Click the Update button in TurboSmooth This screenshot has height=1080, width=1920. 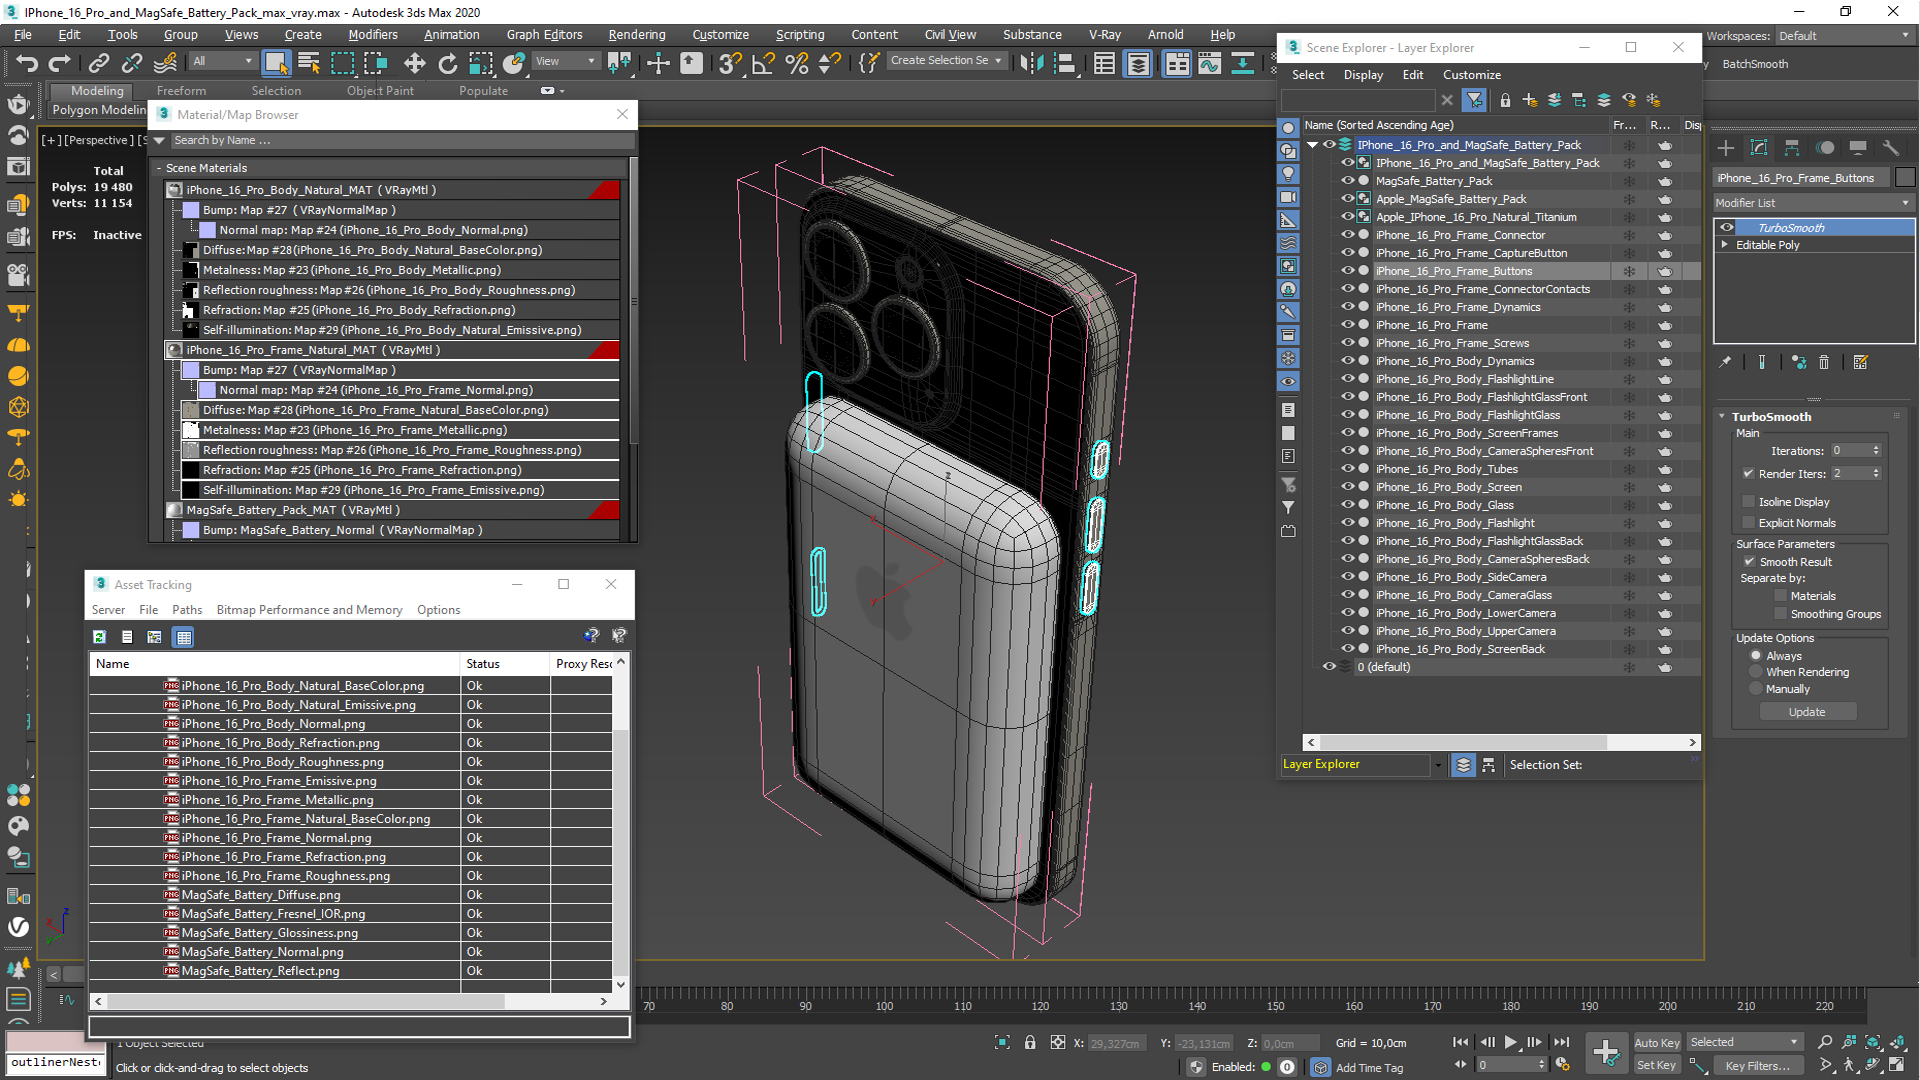pos(1807,712)
